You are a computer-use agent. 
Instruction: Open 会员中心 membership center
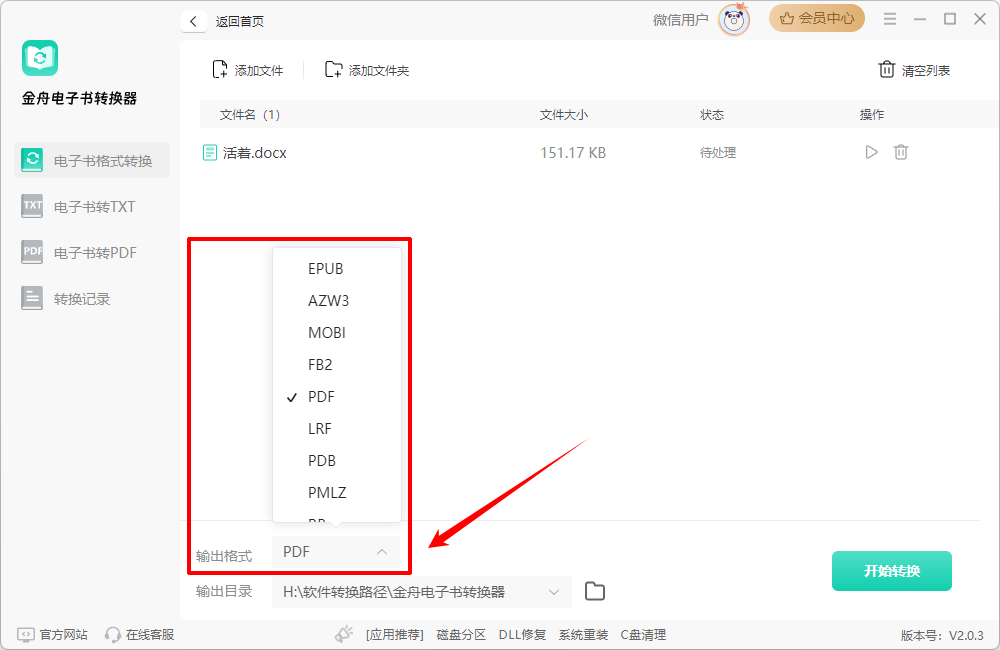[816, 18]
